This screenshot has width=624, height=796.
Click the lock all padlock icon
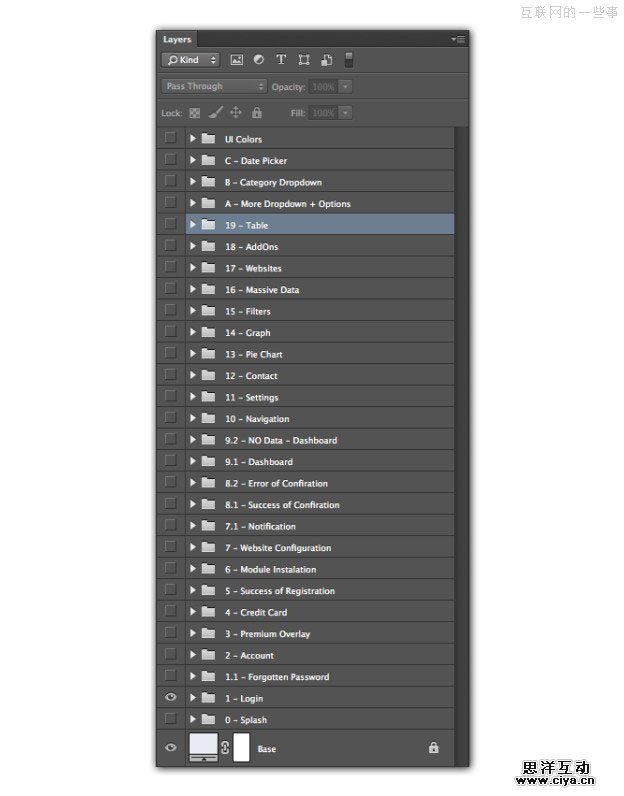point(257,113)
